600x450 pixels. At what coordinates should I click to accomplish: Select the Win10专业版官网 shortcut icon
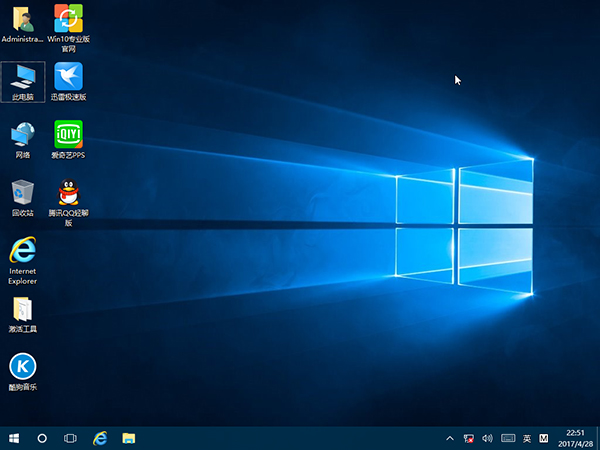[68, 18]
